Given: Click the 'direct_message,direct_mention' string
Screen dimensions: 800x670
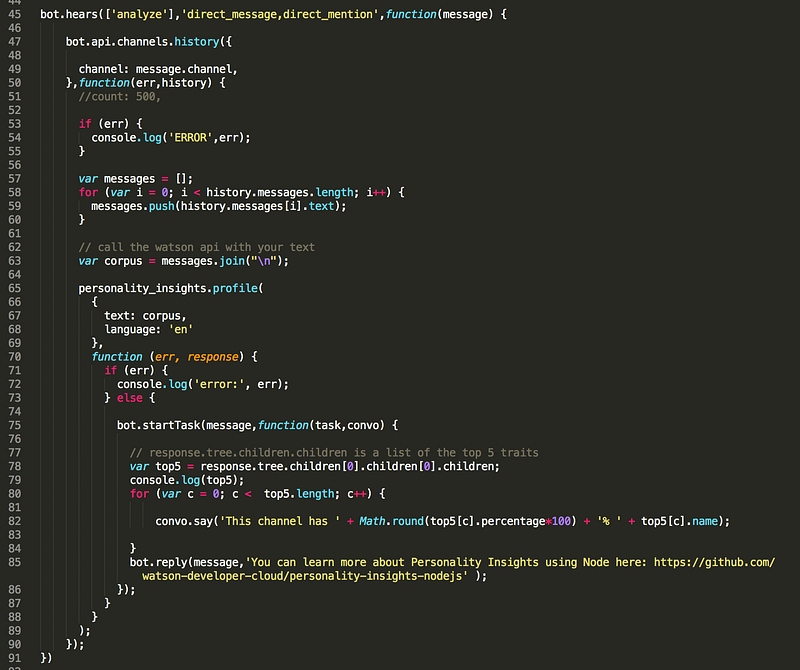Looking at the screenshot, I should tap(280, 14).
